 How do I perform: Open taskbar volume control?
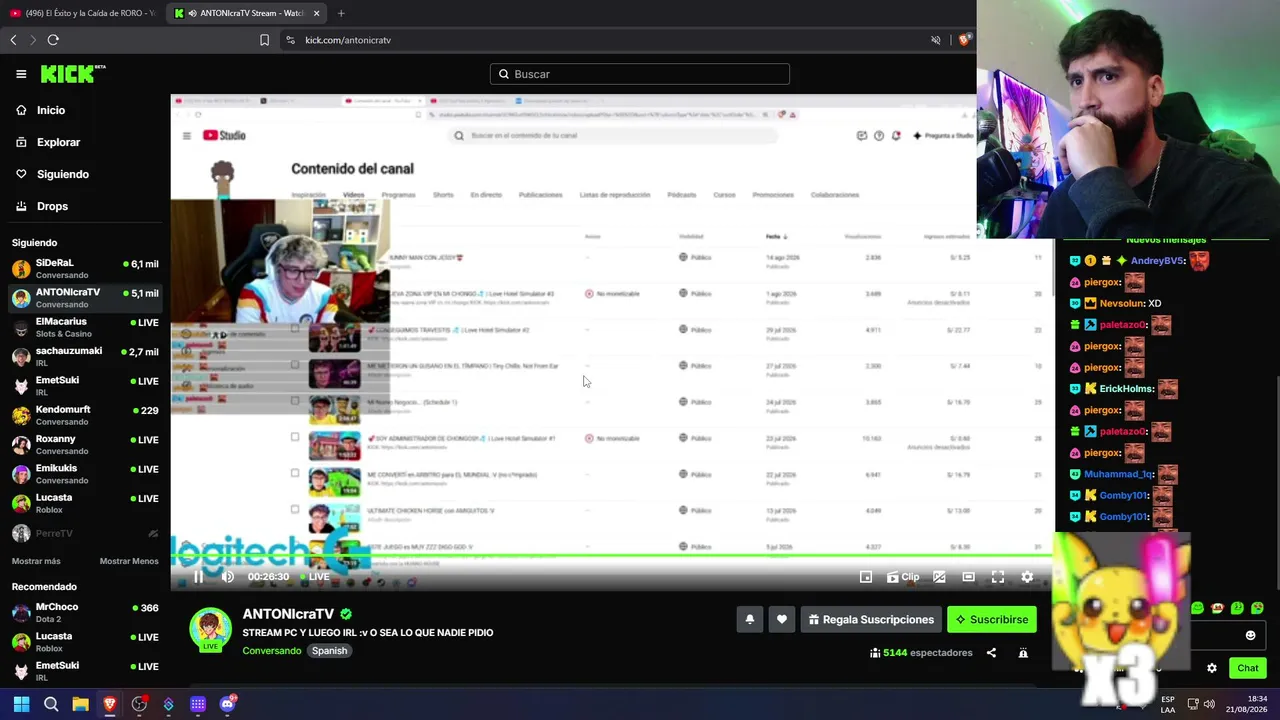click(x=1209, y=704)
